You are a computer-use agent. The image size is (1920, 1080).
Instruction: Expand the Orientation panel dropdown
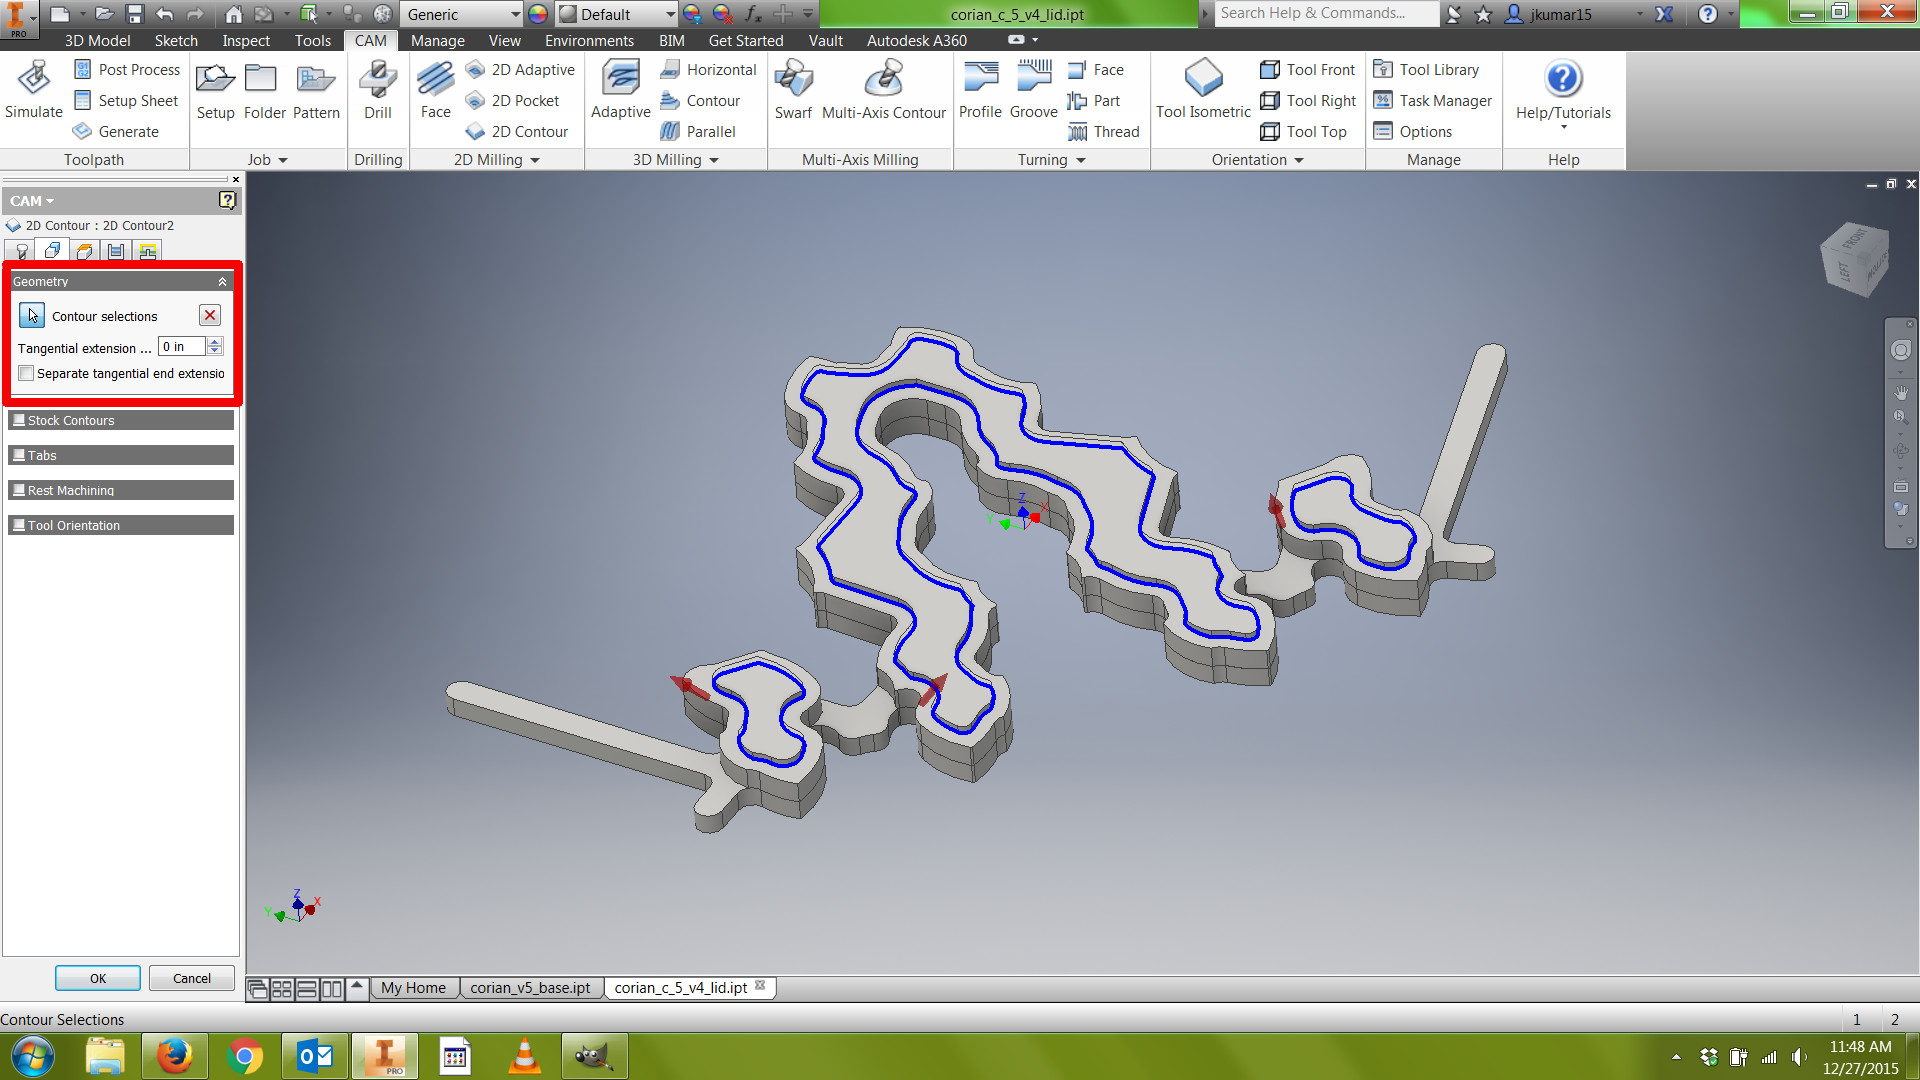pyautogui.click(x=1257, y=160)
